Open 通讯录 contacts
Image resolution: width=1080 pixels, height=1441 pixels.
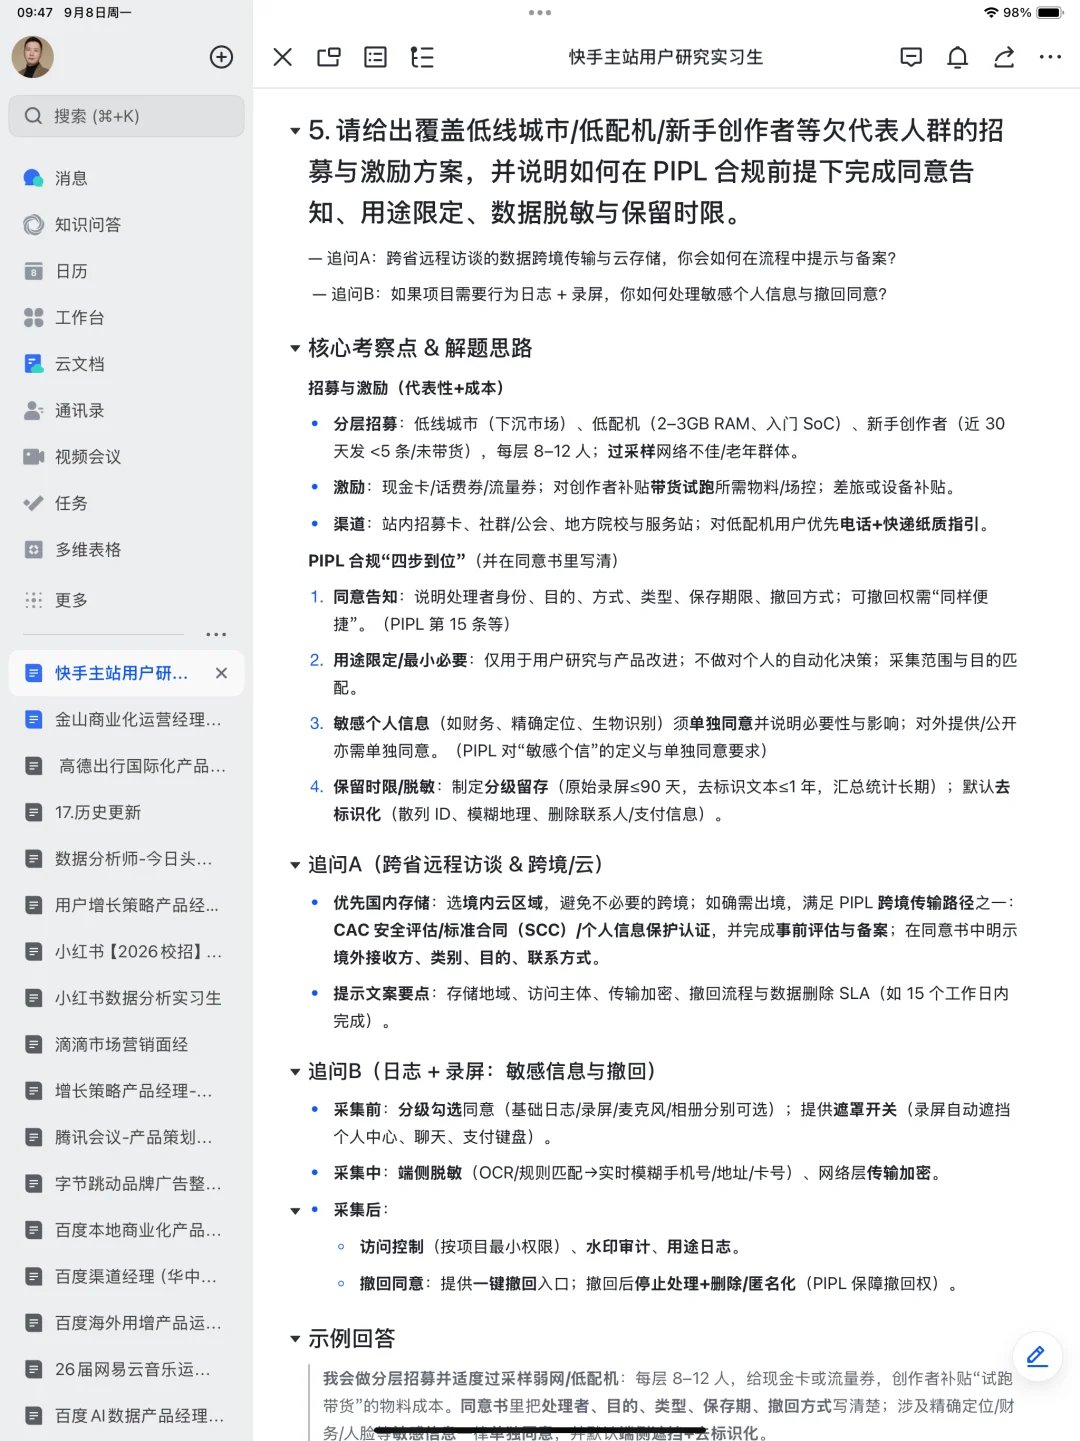[x=126, y=410]
